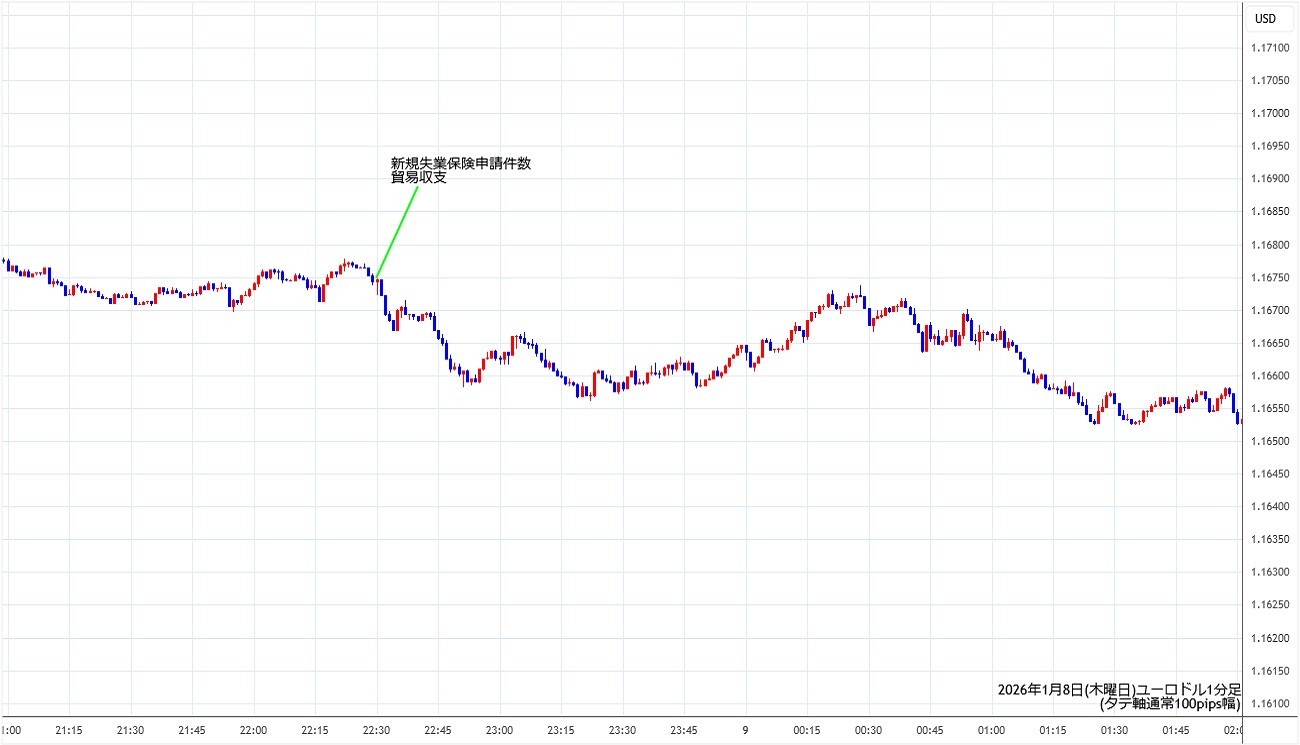This screenshot has width=1300, height=745.
Task: Click the 2026年1月8日 ユーロドル1分足 caption
Action: pyautogui.click(x=1118, y=689)
